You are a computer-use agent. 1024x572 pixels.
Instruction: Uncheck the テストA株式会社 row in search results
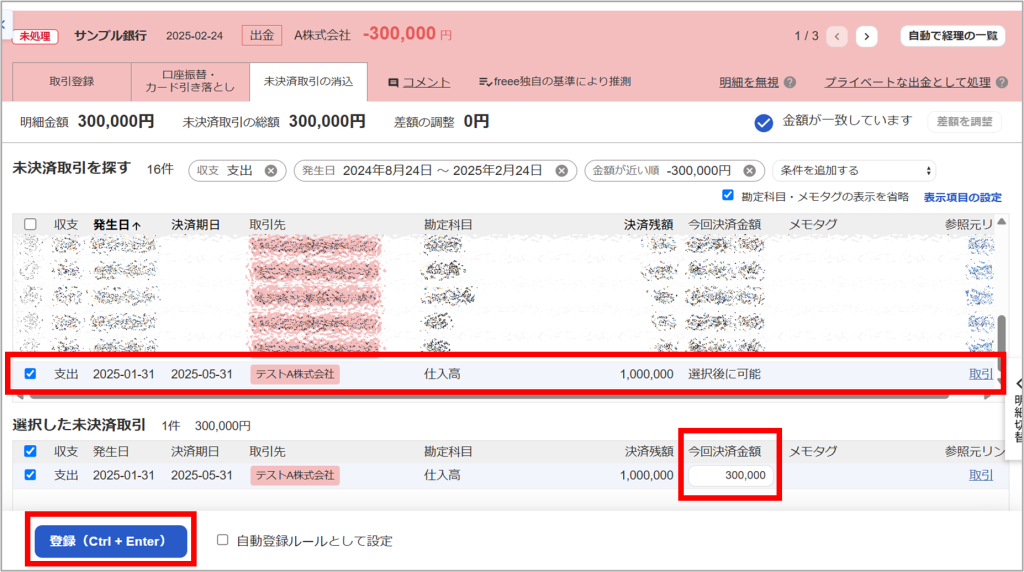[30, 374]
